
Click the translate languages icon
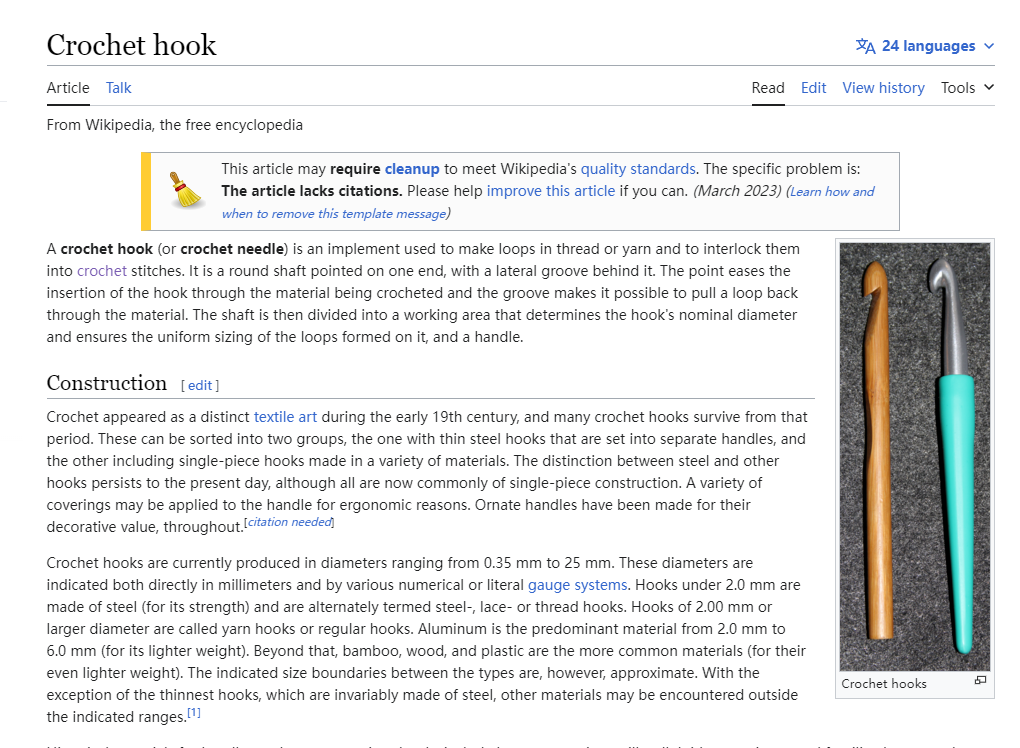pyautogui.click(x=865, y=46)
